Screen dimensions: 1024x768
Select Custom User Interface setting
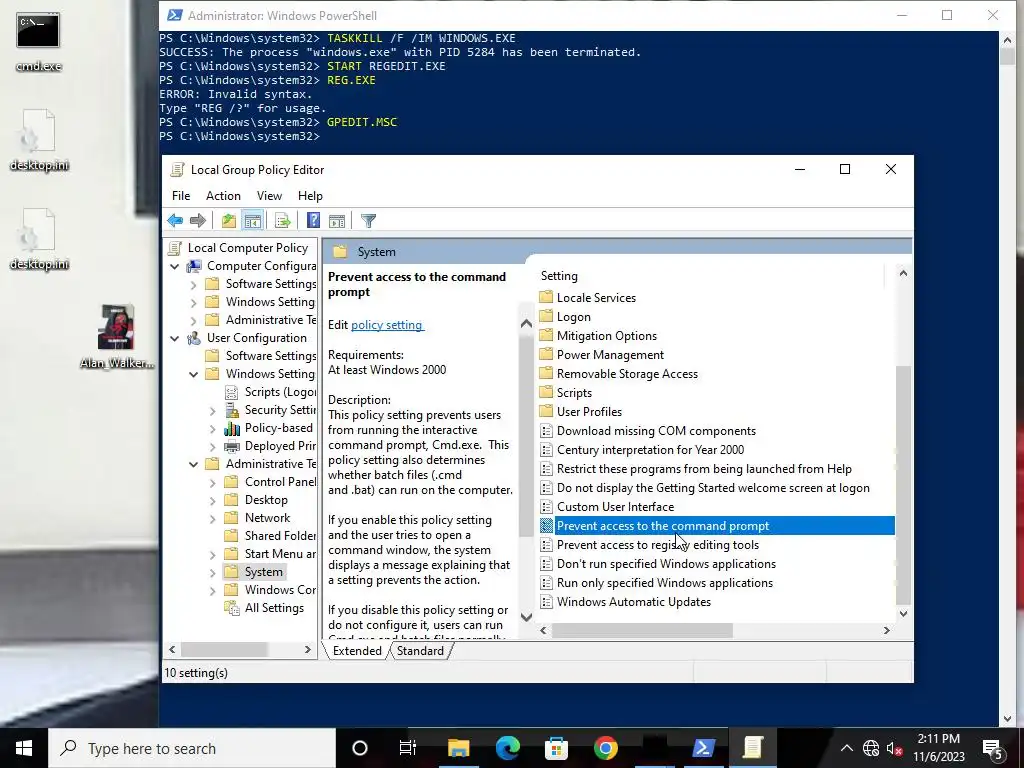[x=615, y=507]
